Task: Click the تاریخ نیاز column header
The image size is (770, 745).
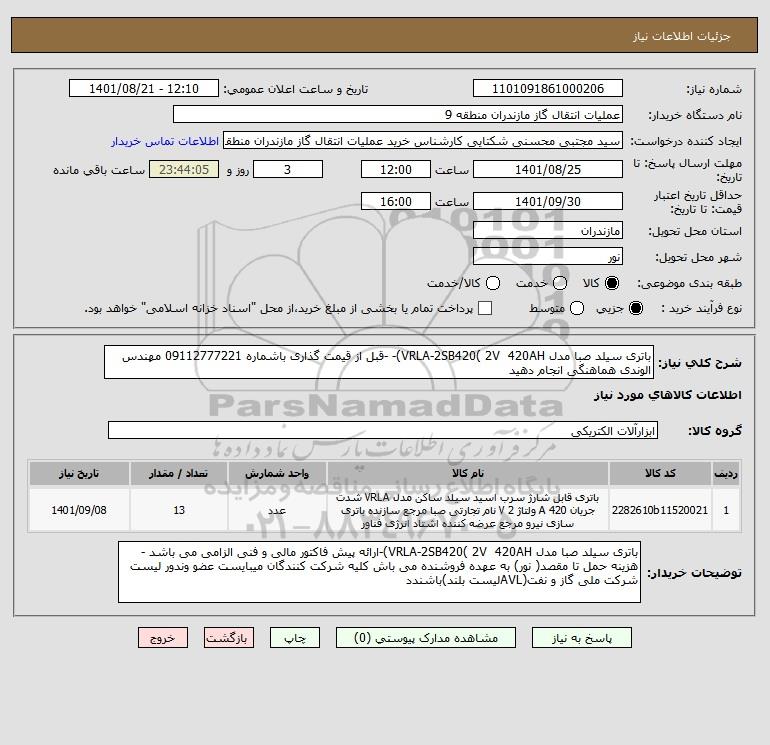Action: [79, 473]
